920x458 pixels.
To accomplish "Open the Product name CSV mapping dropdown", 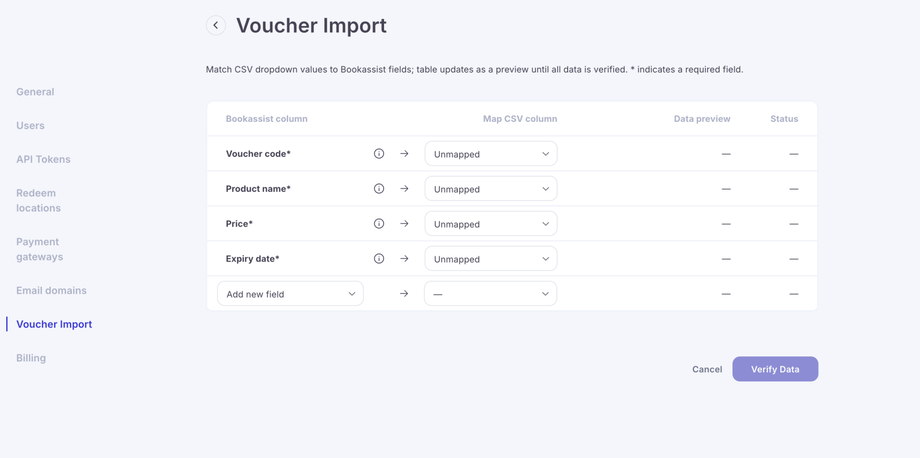I will [490, 189].
